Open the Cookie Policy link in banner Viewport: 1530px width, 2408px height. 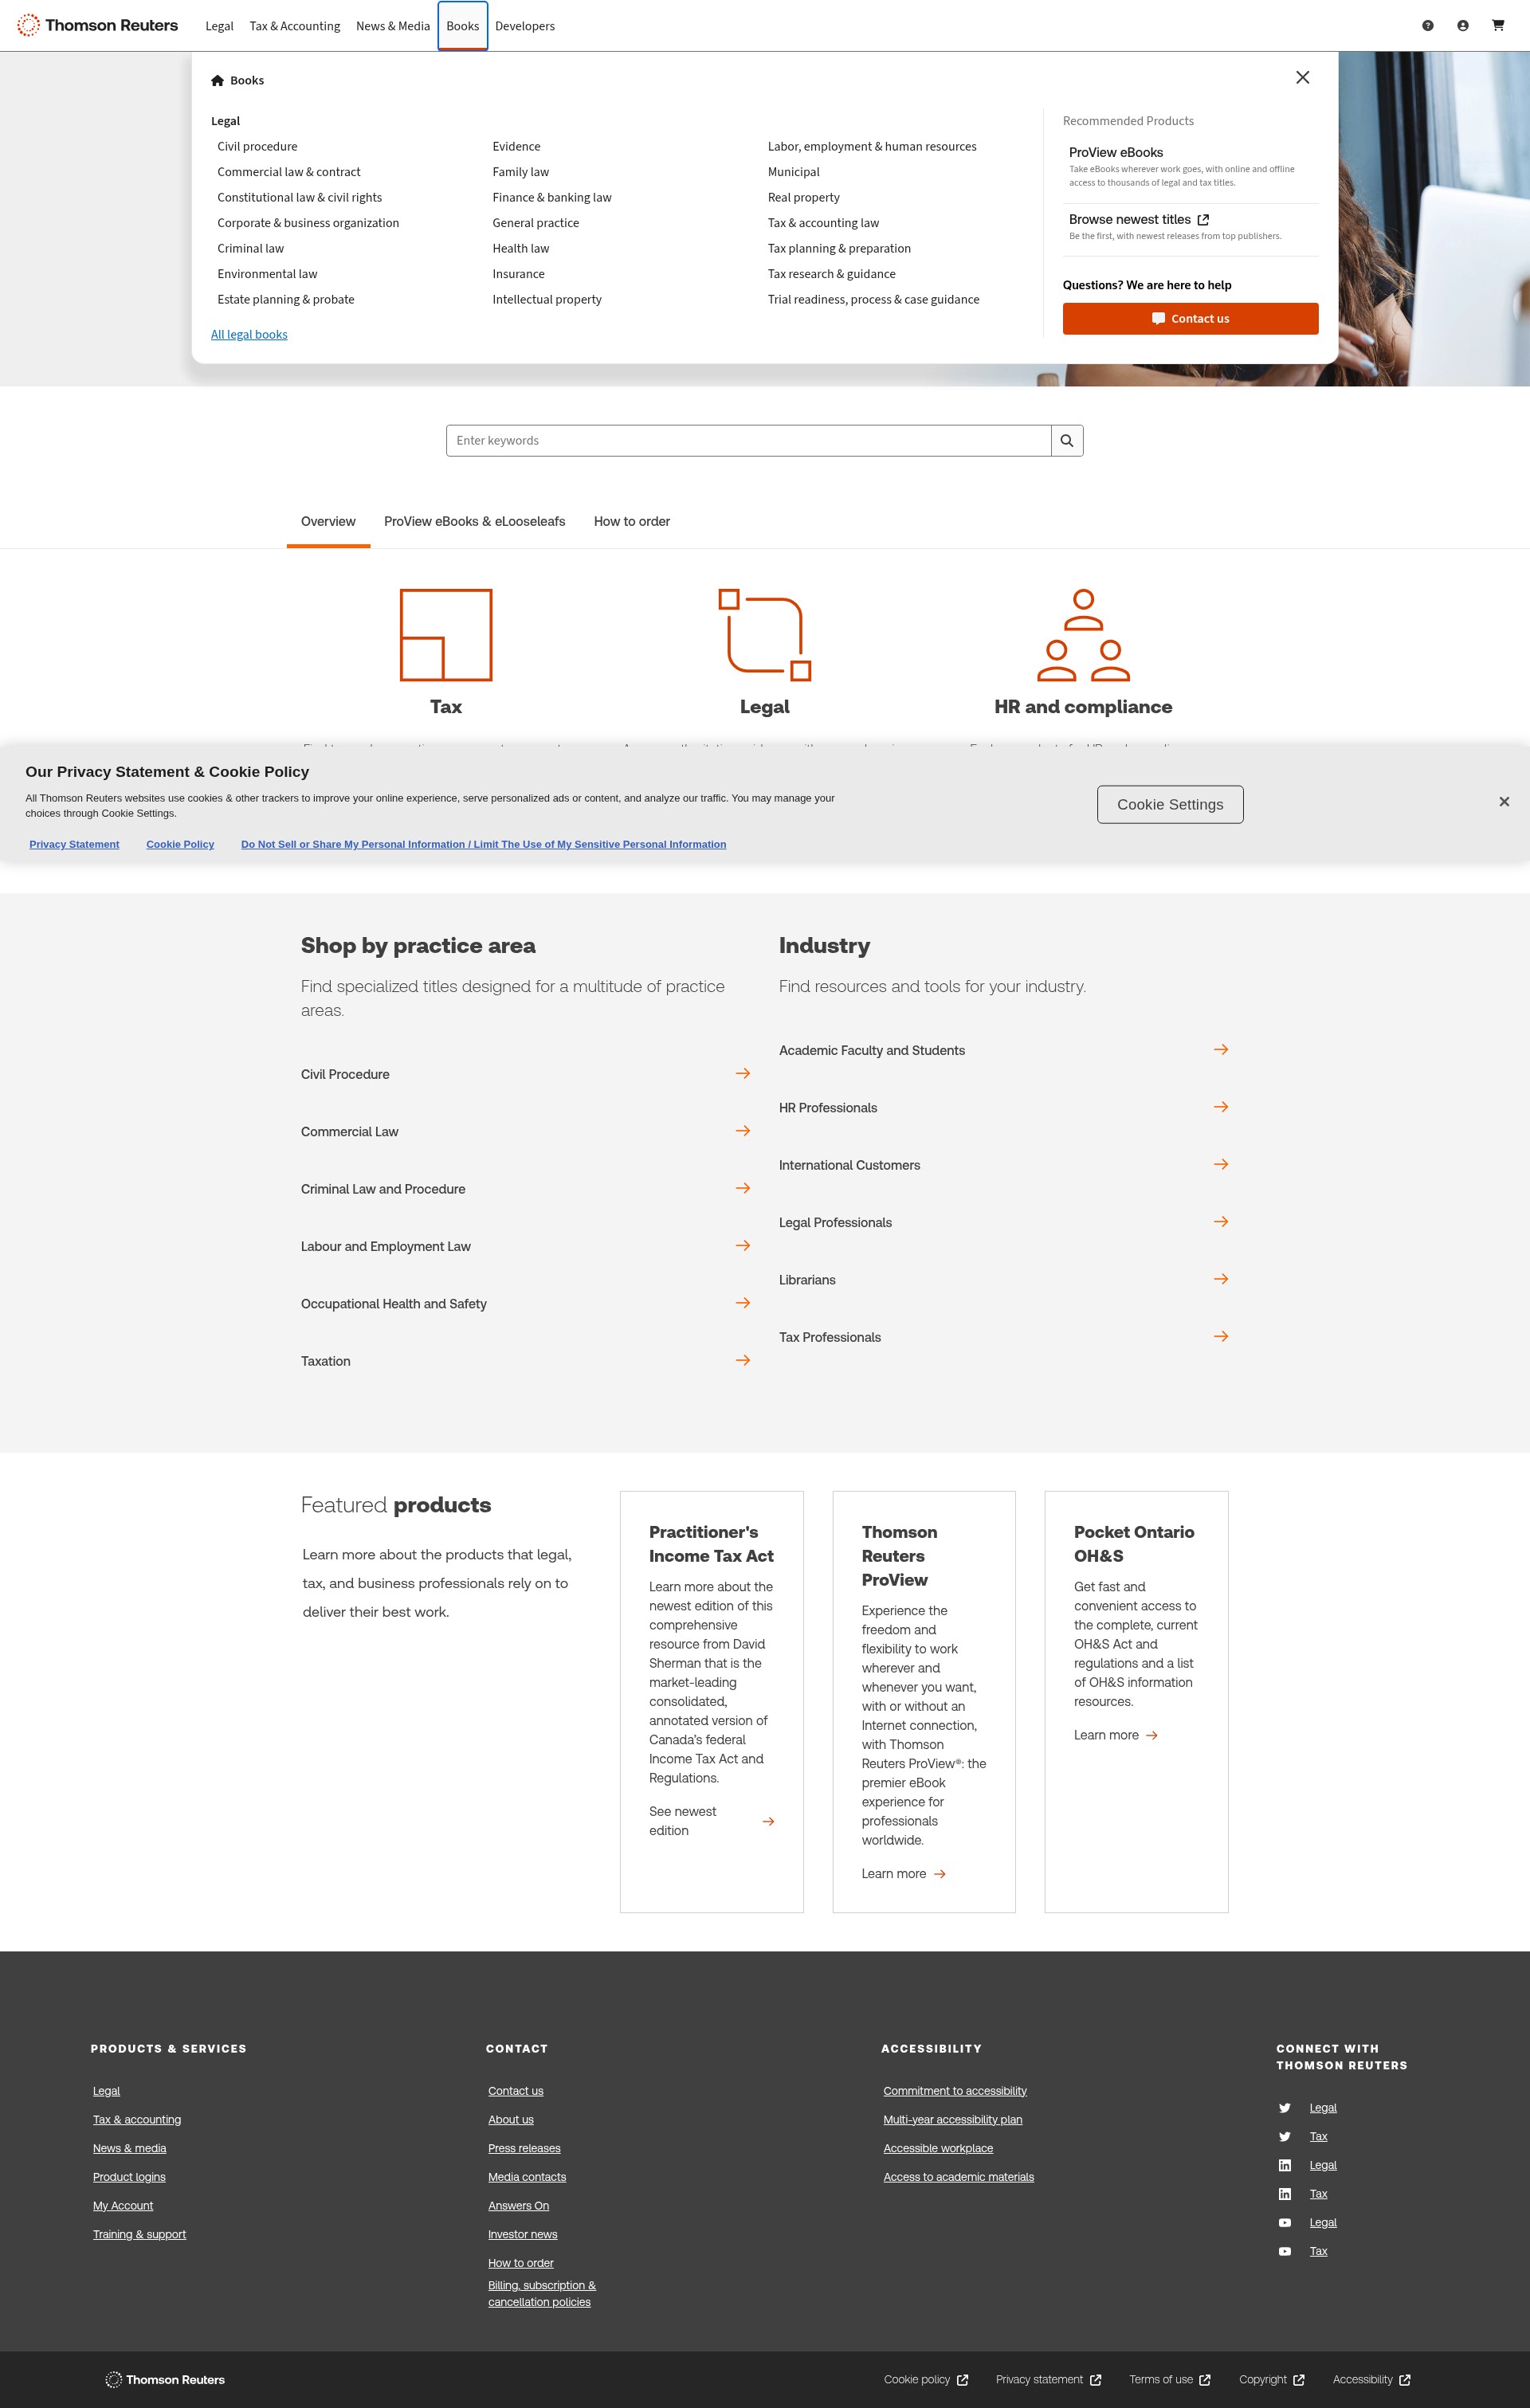(x=180, y=845)
